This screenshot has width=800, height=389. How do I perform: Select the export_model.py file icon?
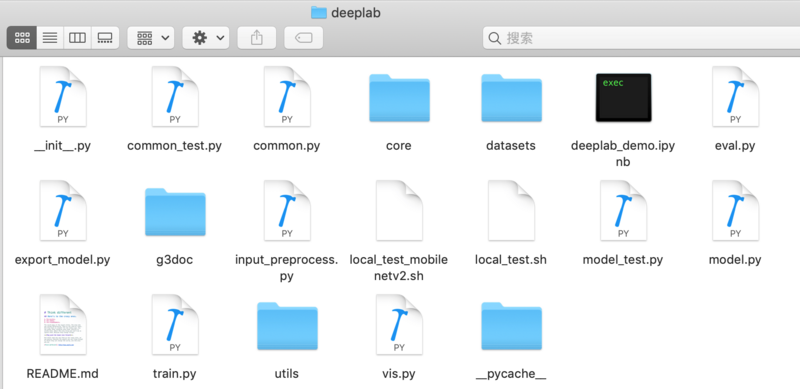(63, 211)
